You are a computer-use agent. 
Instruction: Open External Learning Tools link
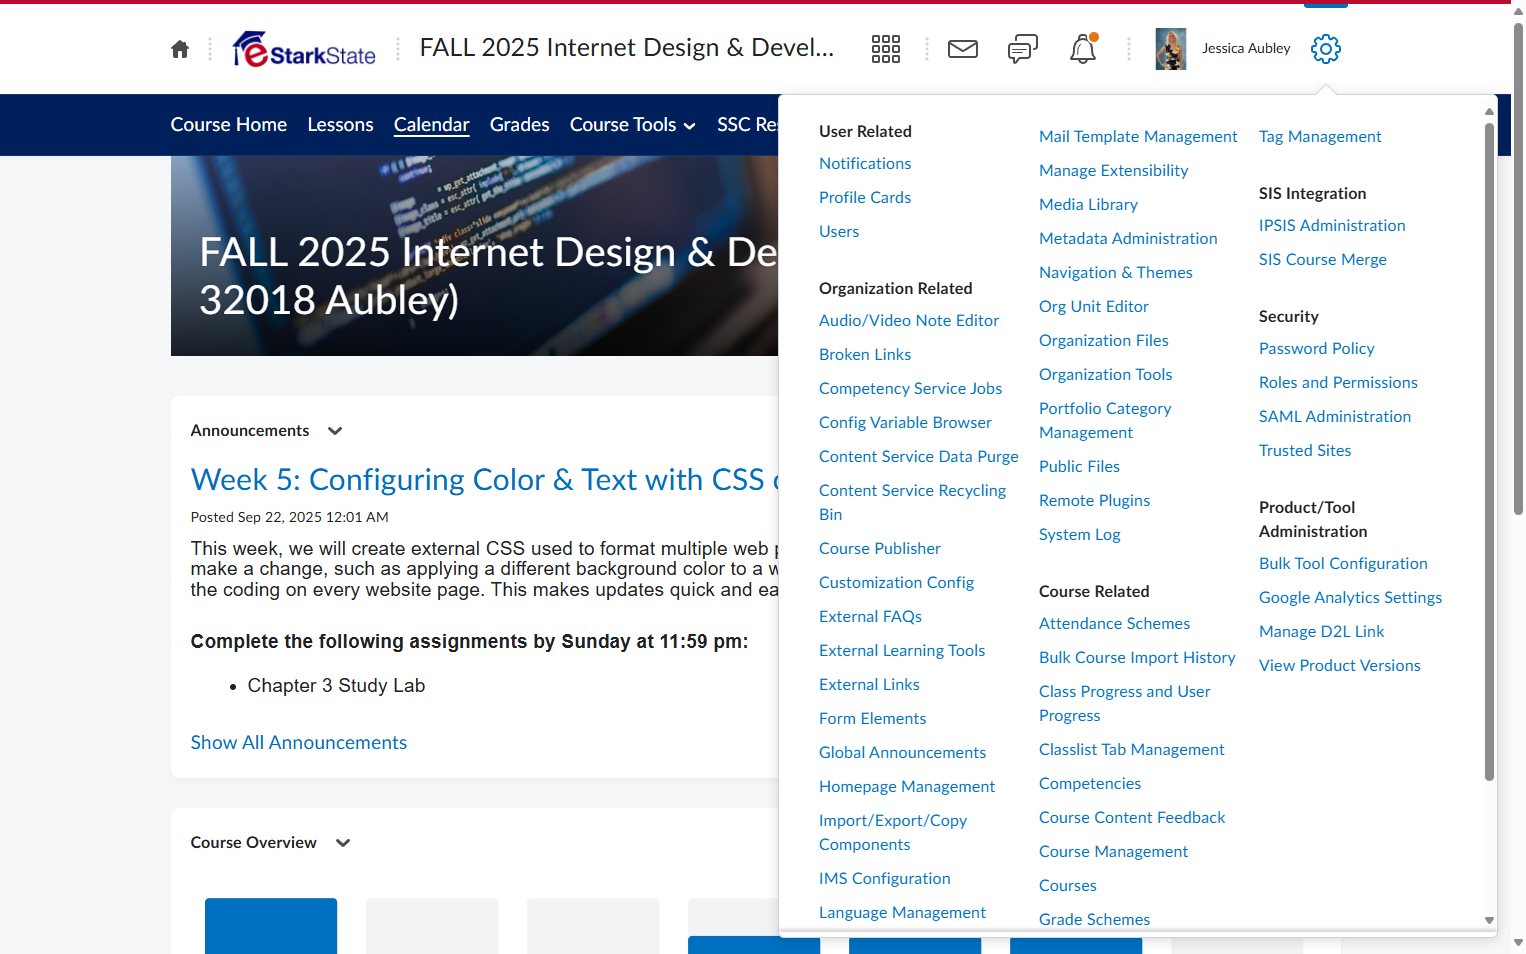[x=902, y=651]
